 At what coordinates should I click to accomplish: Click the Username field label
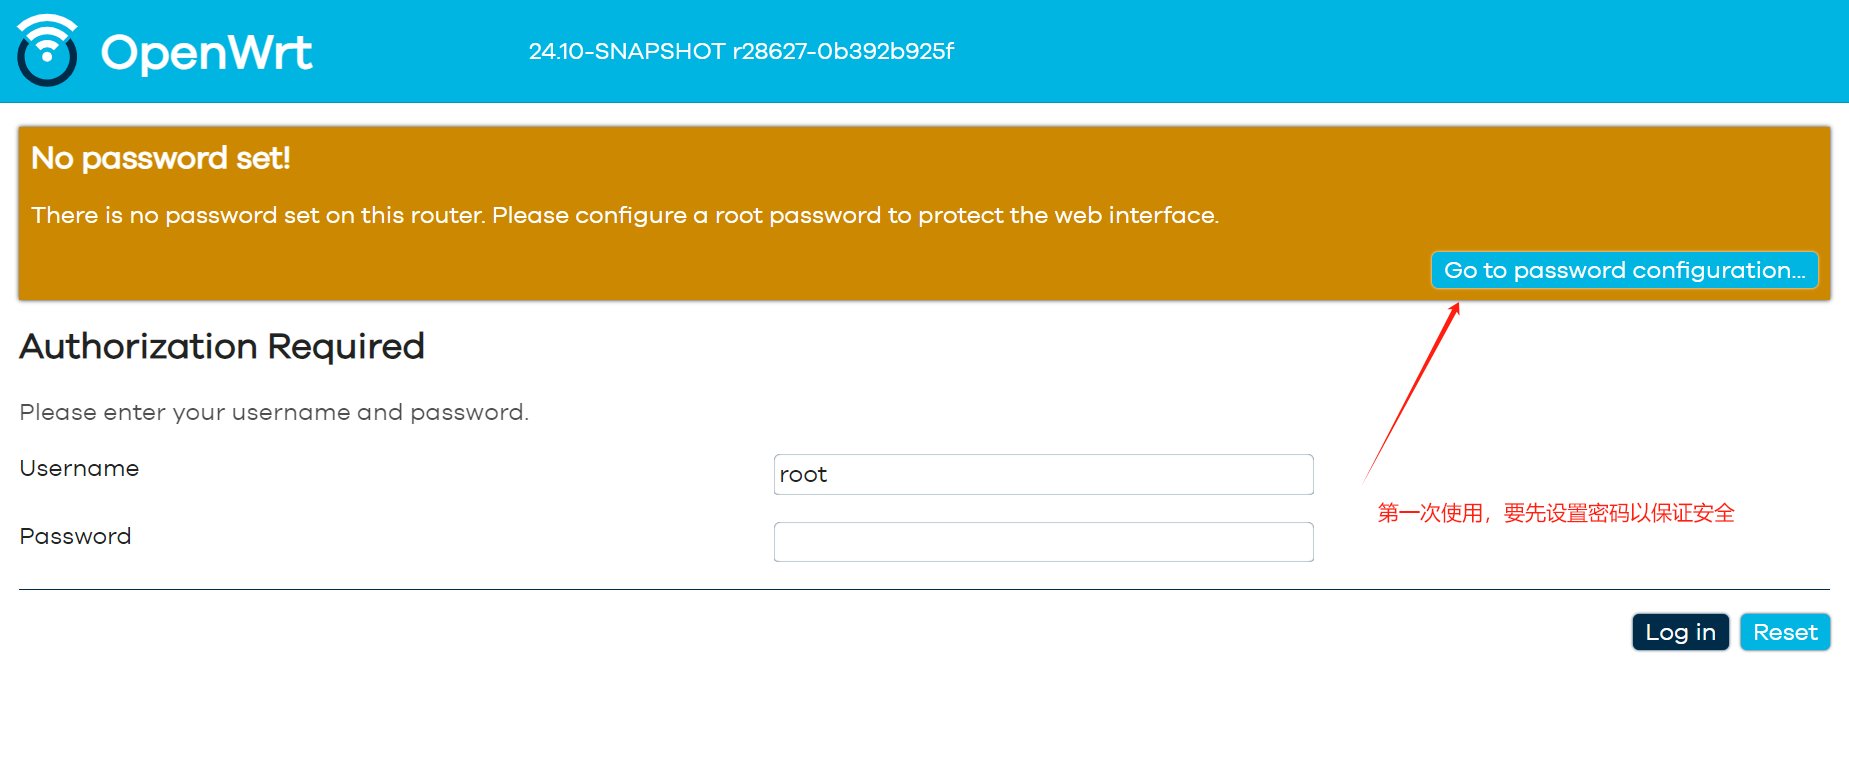coord(79,468)
